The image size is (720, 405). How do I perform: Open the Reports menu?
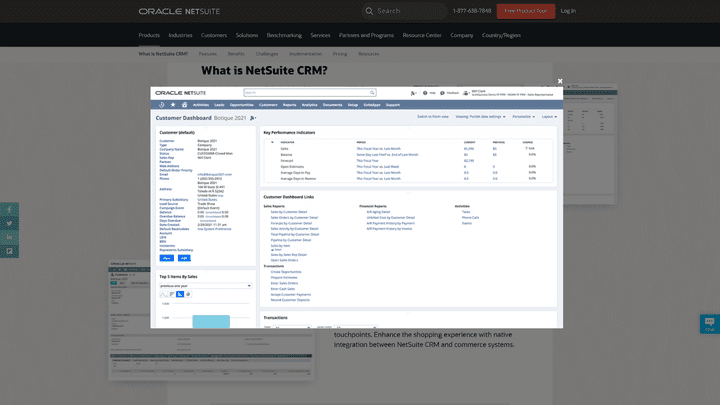click(289, 105)
